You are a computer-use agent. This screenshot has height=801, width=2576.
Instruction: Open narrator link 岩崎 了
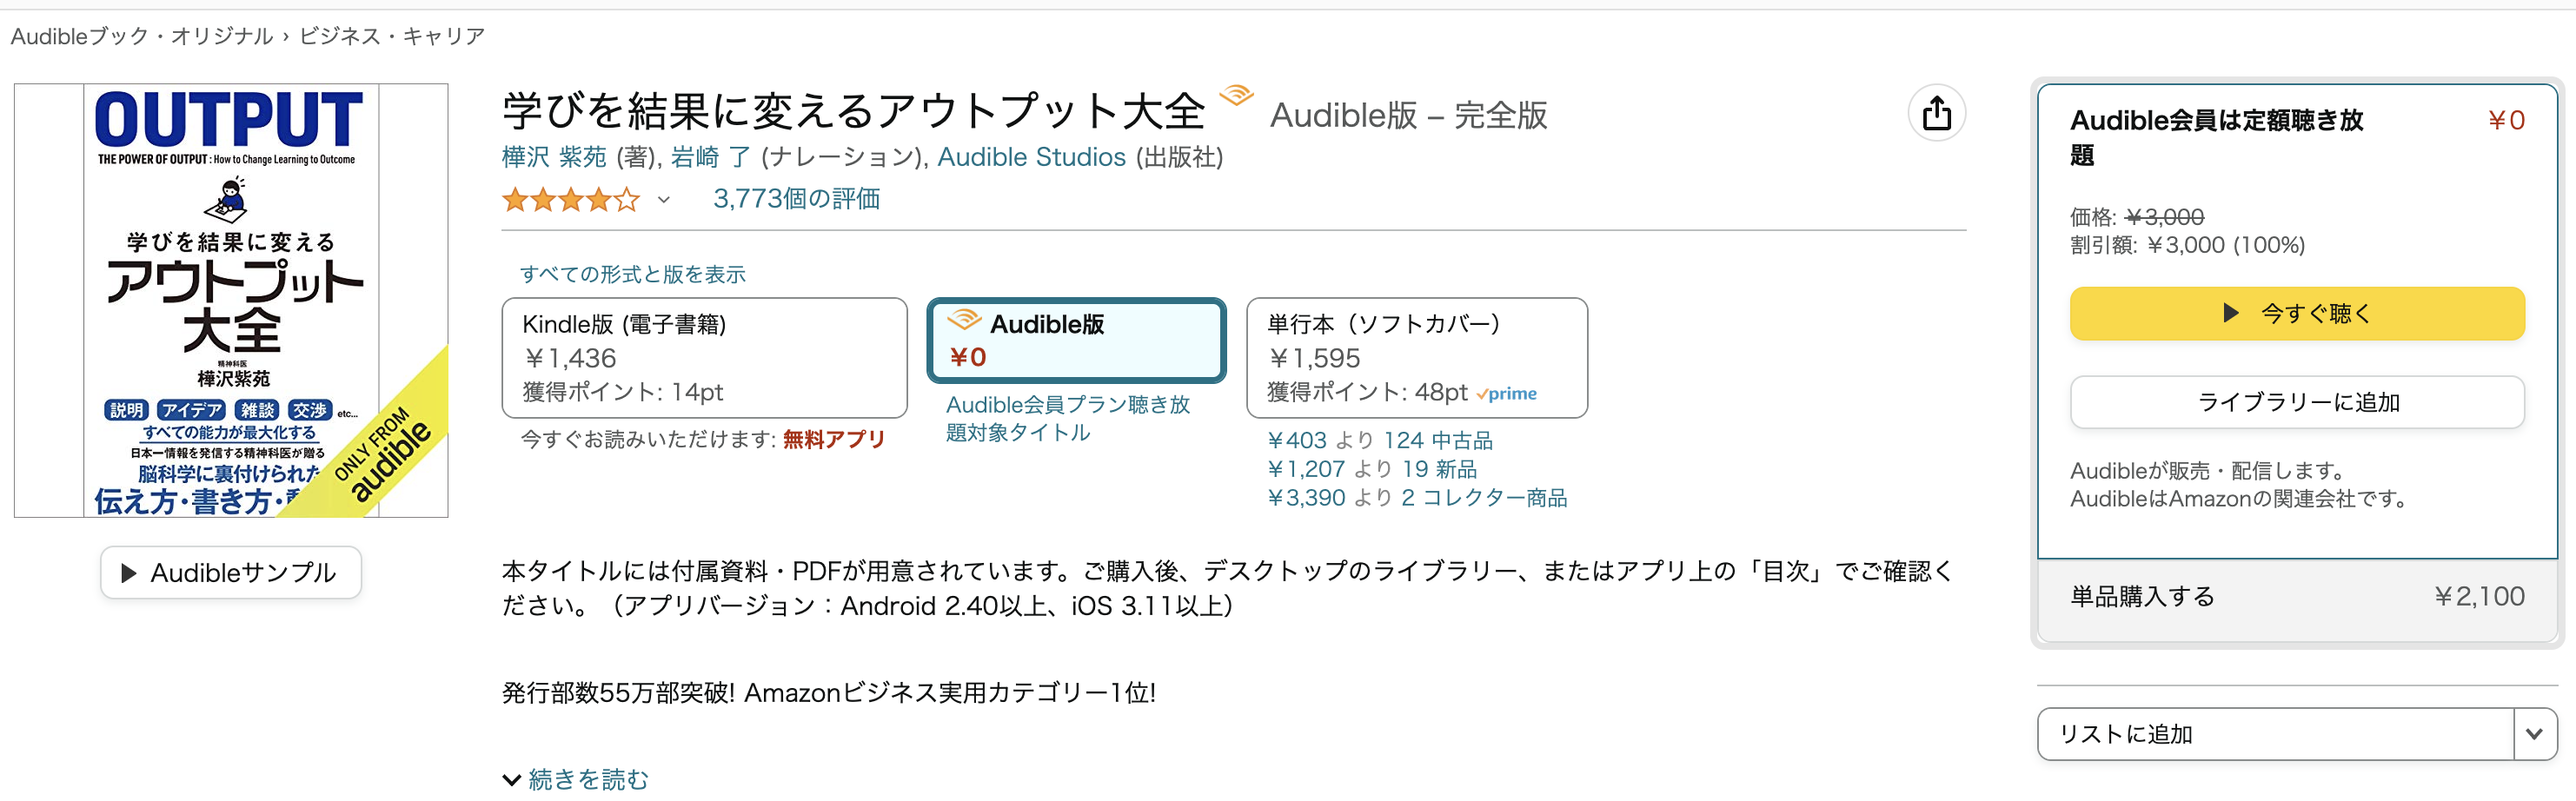(x=710, y=157)
